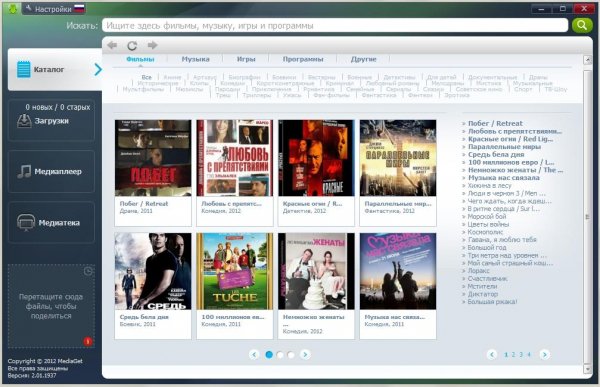
Task: Go to list page 2
Action: coord(514,355)
